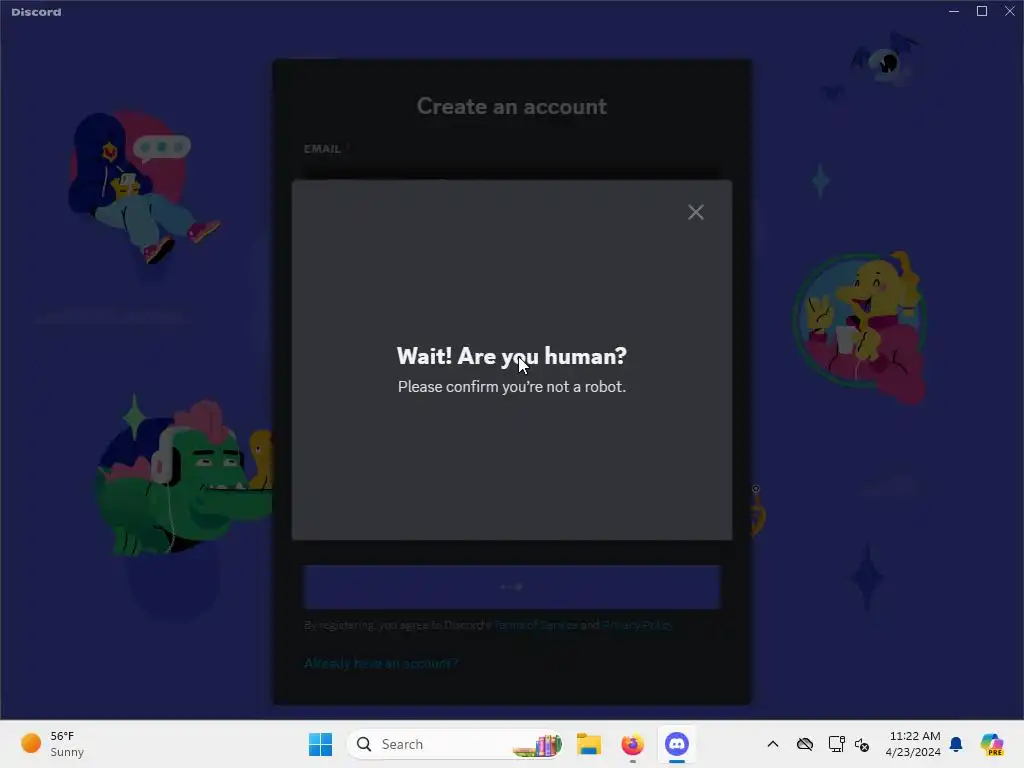The width and height of the screenshot is (1024, 768).
Task: Open the OneDrive cloud tray icon
Action: [x=805, y=744]
